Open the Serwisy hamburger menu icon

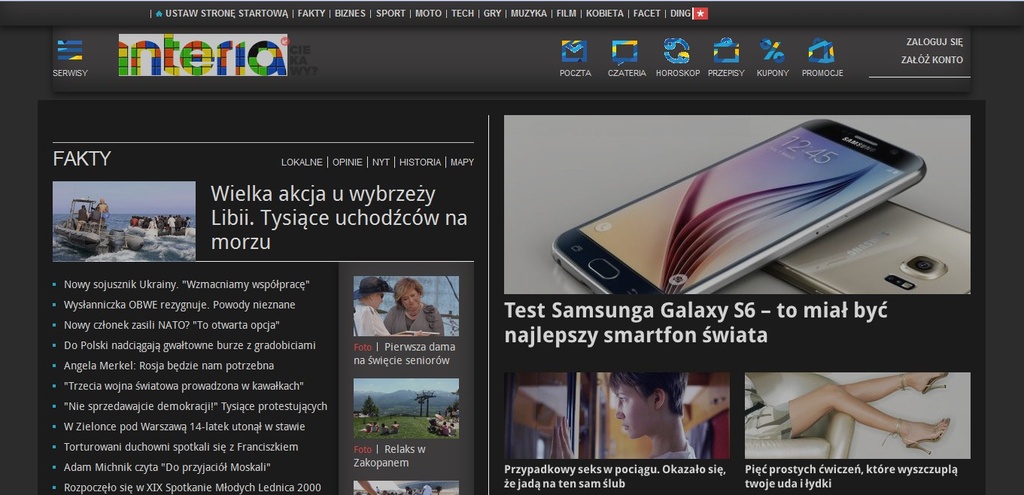[70, 50]
